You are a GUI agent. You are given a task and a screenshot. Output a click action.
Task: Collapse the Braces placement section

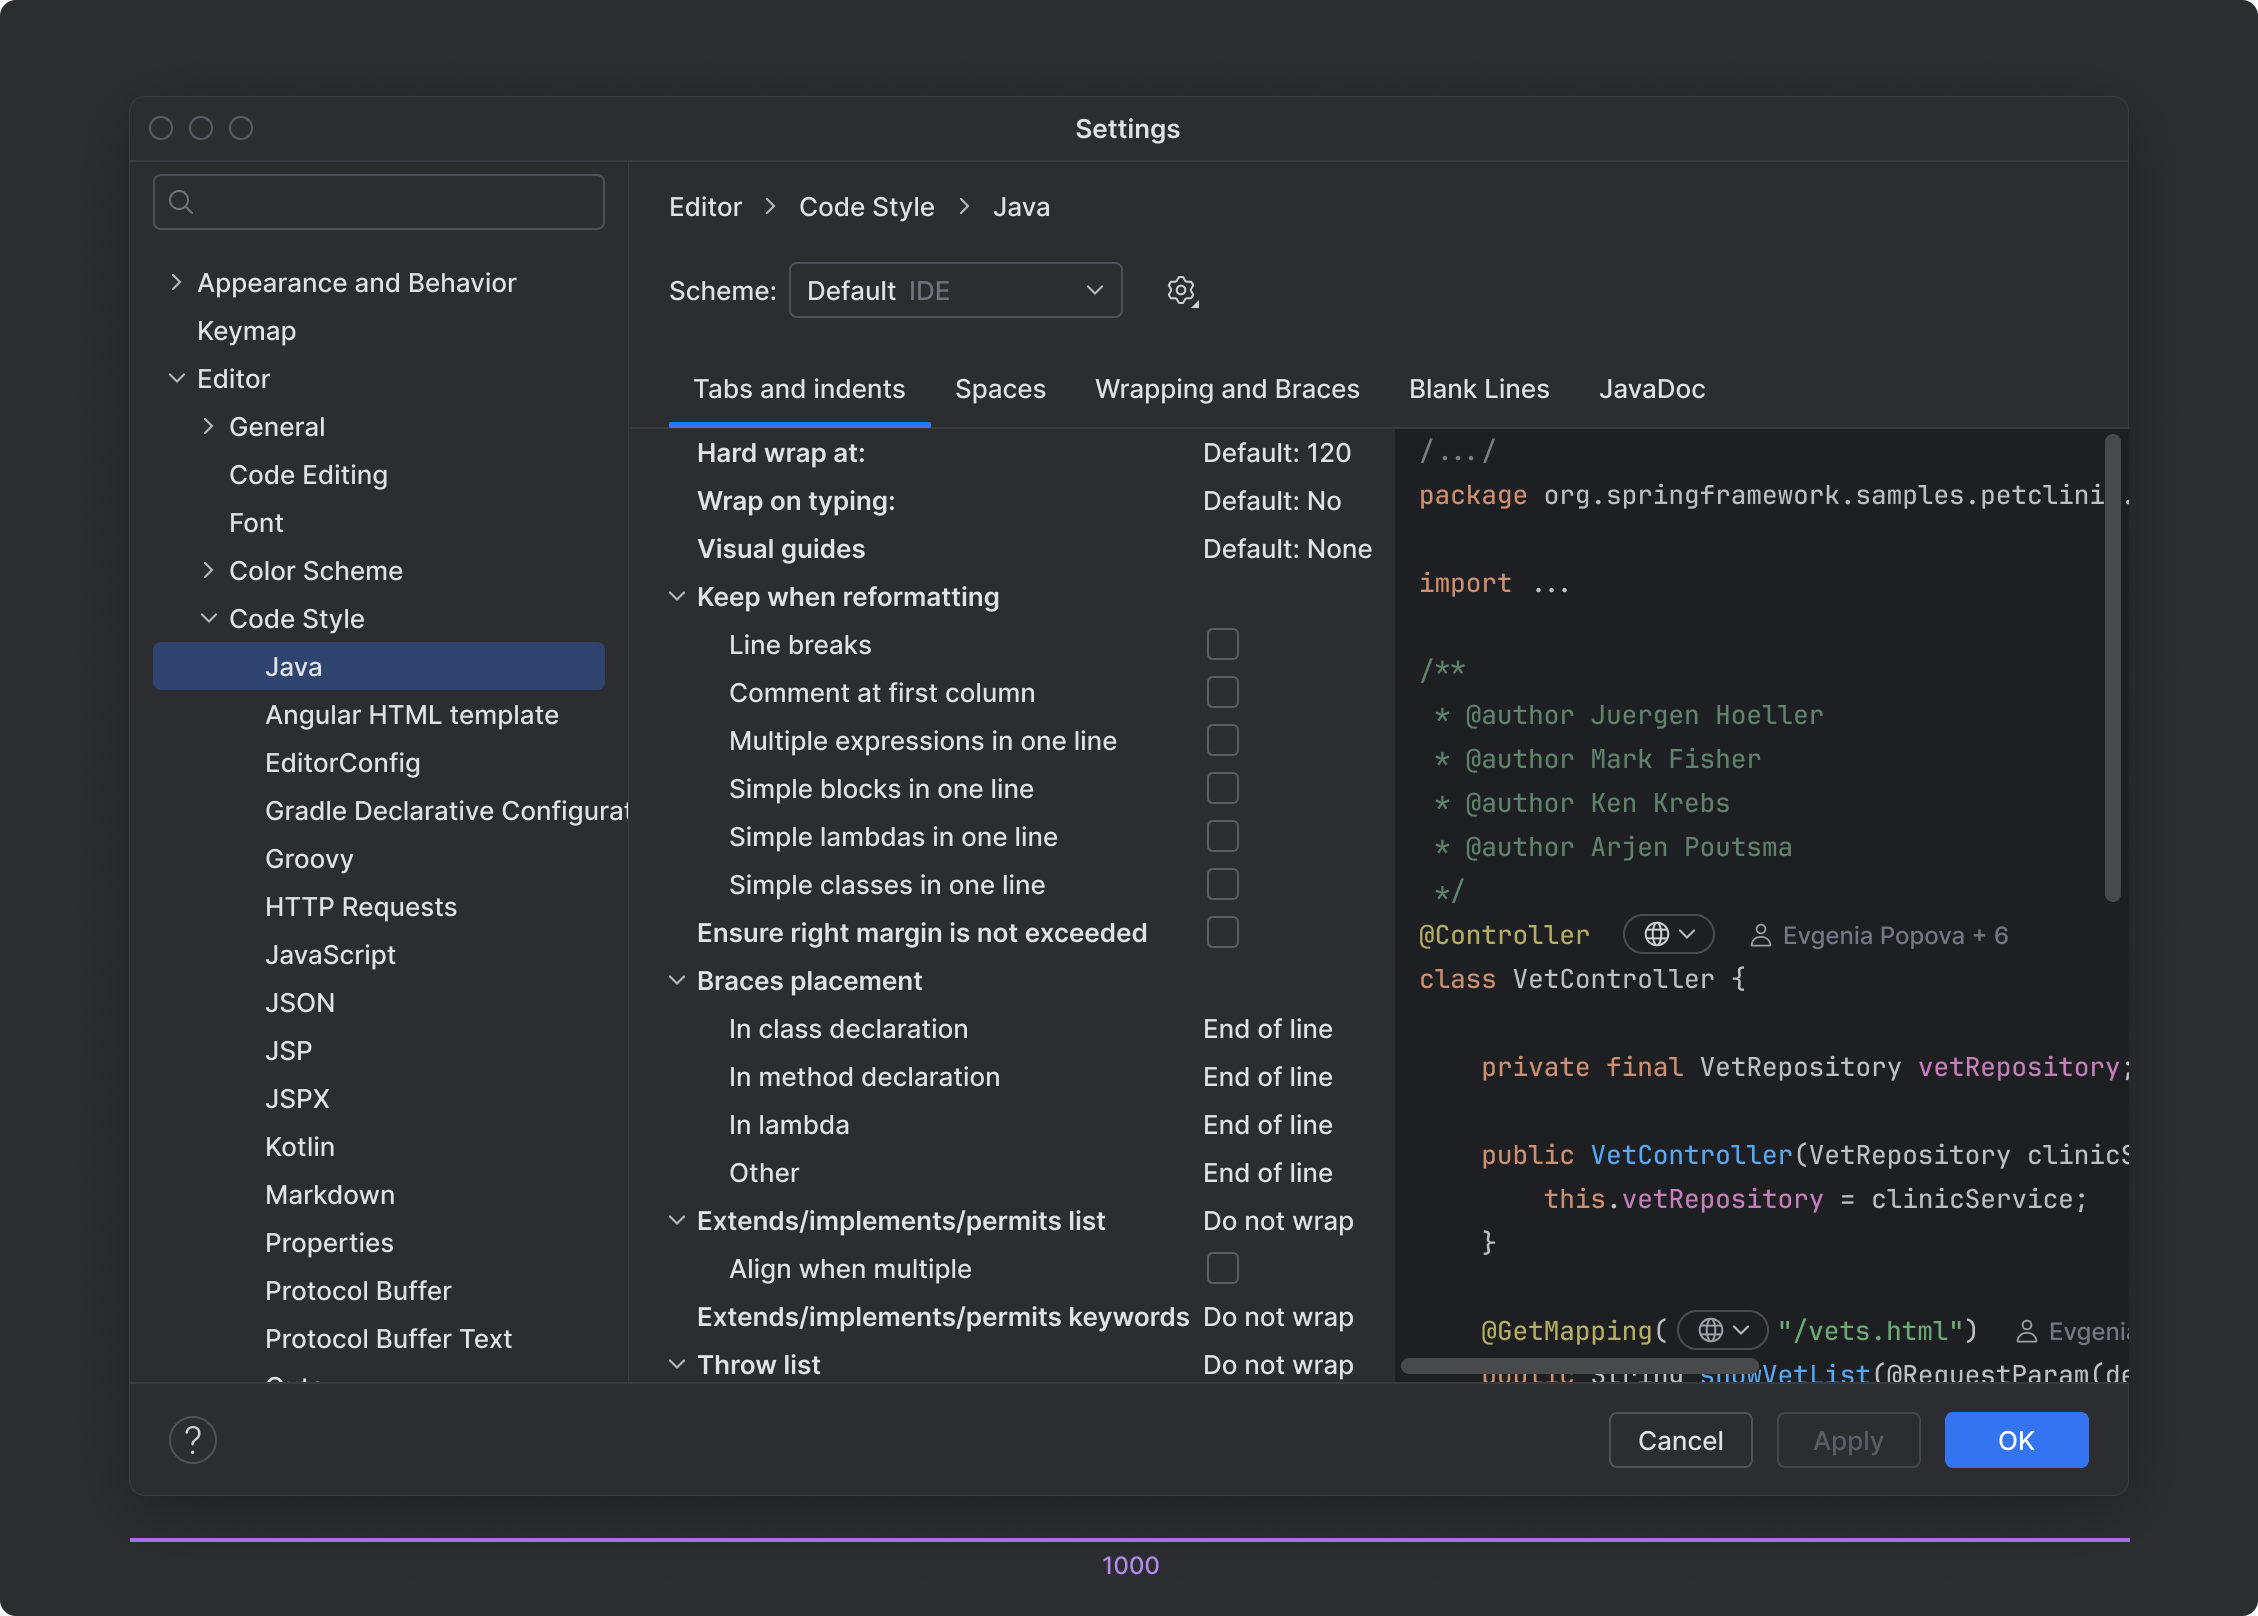(x=677, y=980)
